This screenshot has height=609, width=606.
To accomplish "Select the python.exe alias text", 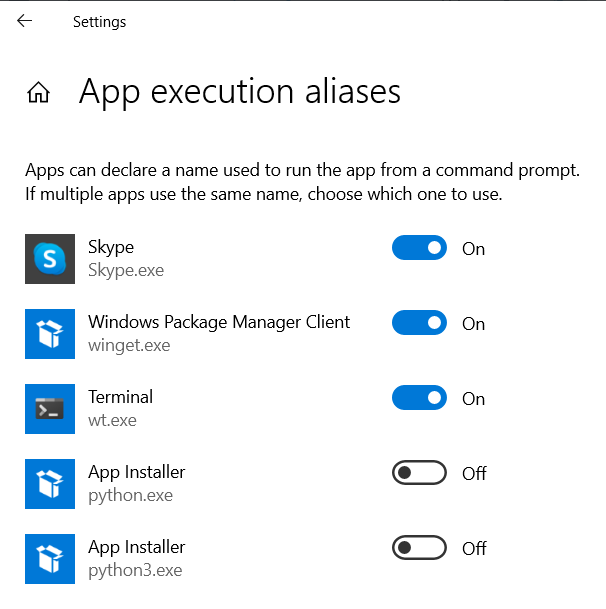I will [131, 496].
